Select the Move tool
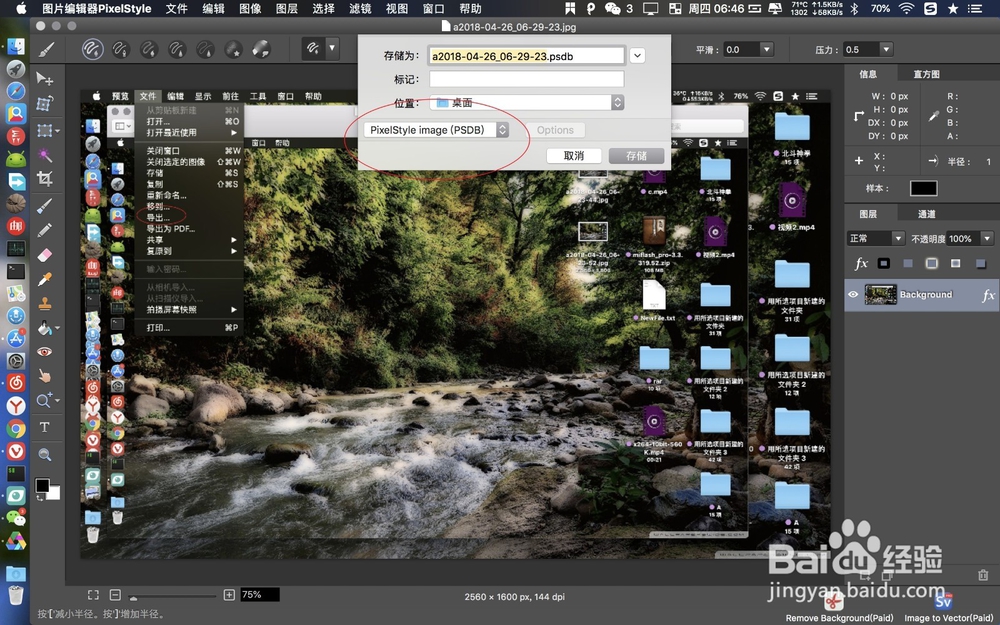Viewport: 1000px width, 625px height. pos(46,78)
